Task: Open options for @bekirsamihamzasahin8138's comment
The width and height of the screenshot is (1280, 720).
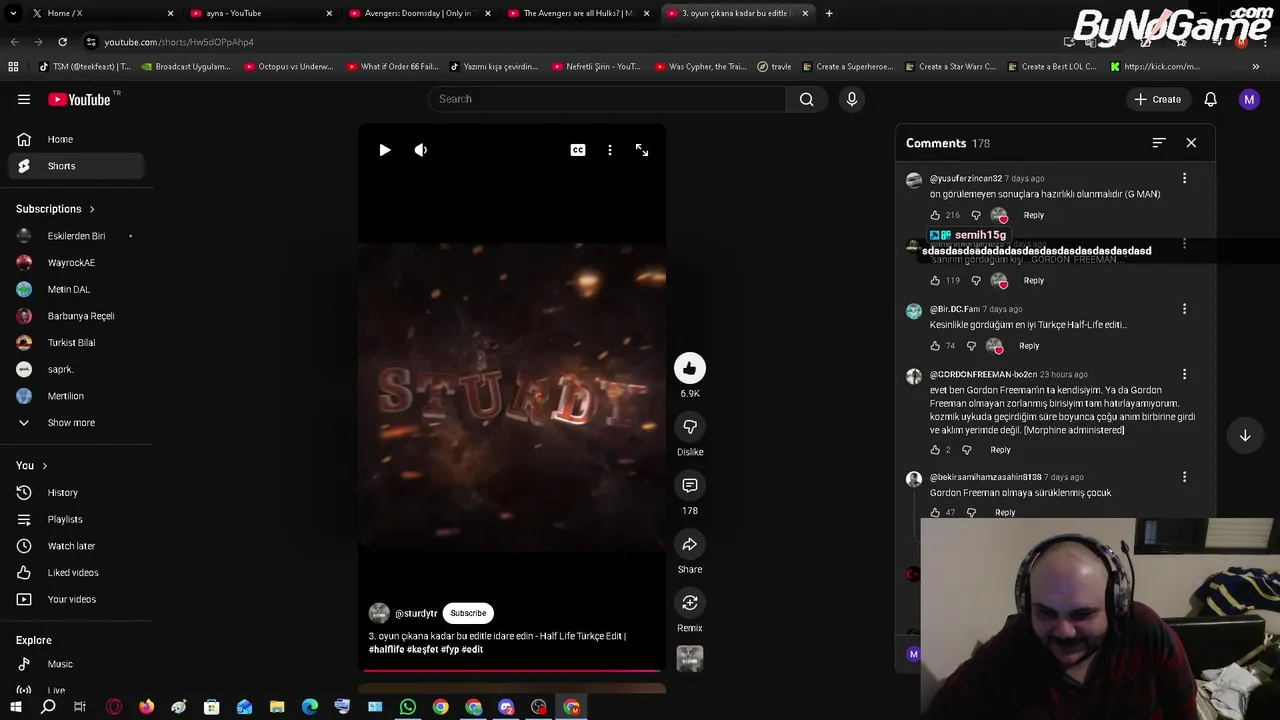Action: pos(1184,477)
